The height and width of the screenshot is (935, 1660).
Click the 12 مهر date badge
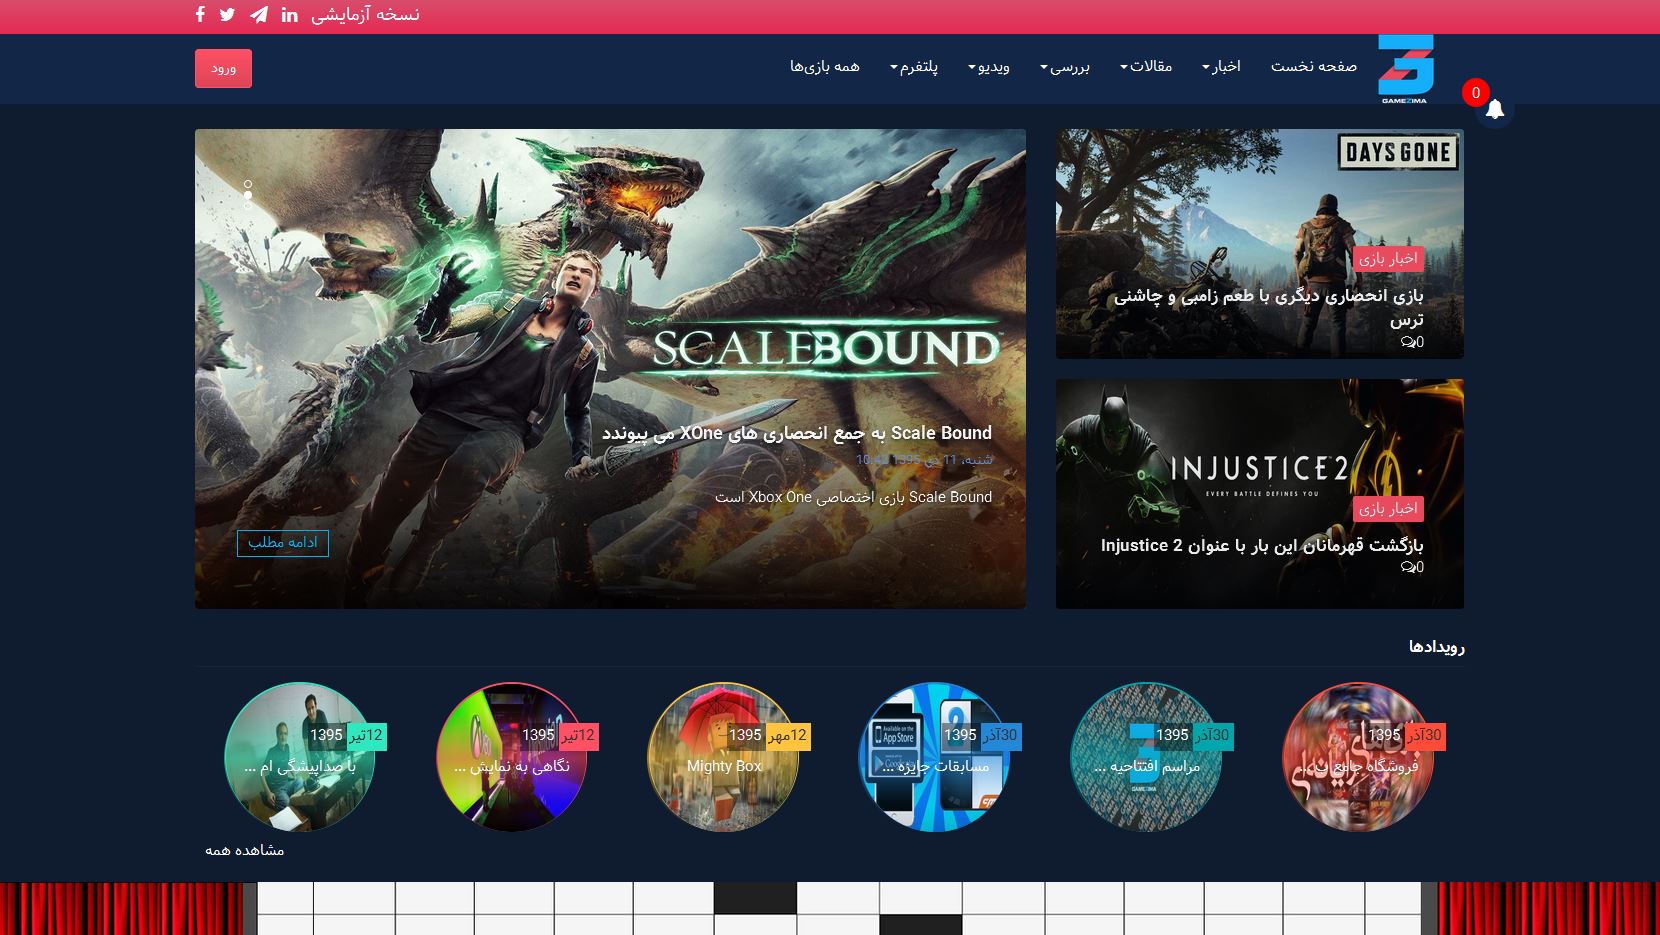[786, 735]
